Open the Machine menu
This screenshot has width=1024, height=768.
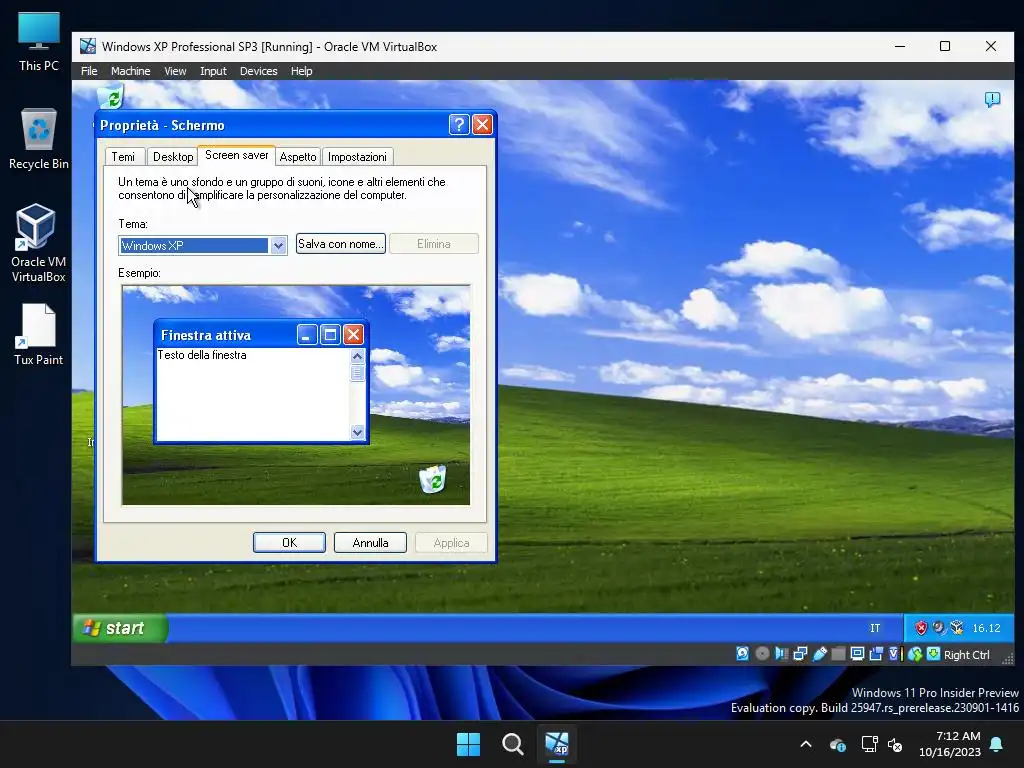tap(131, 71)
